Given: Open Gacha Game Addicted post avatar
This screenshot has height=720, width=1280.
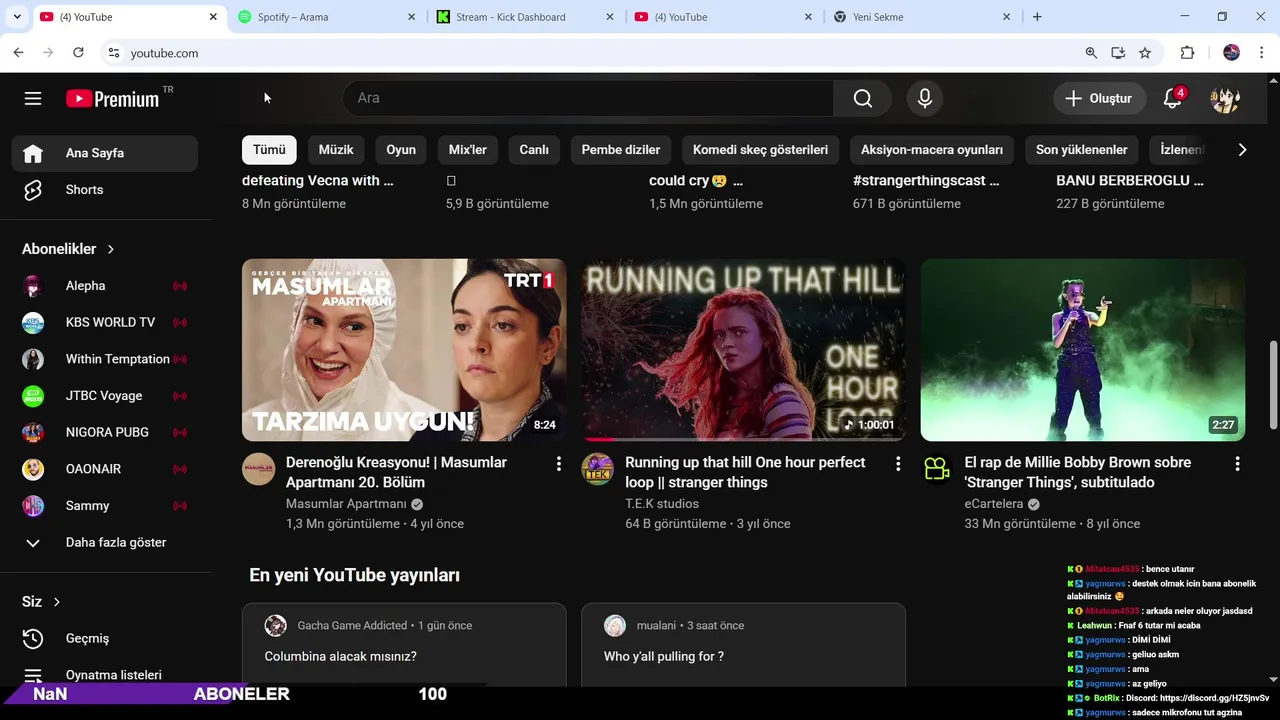Looking at the screenshot, I should pyautogui.click(x=276, y=626).
